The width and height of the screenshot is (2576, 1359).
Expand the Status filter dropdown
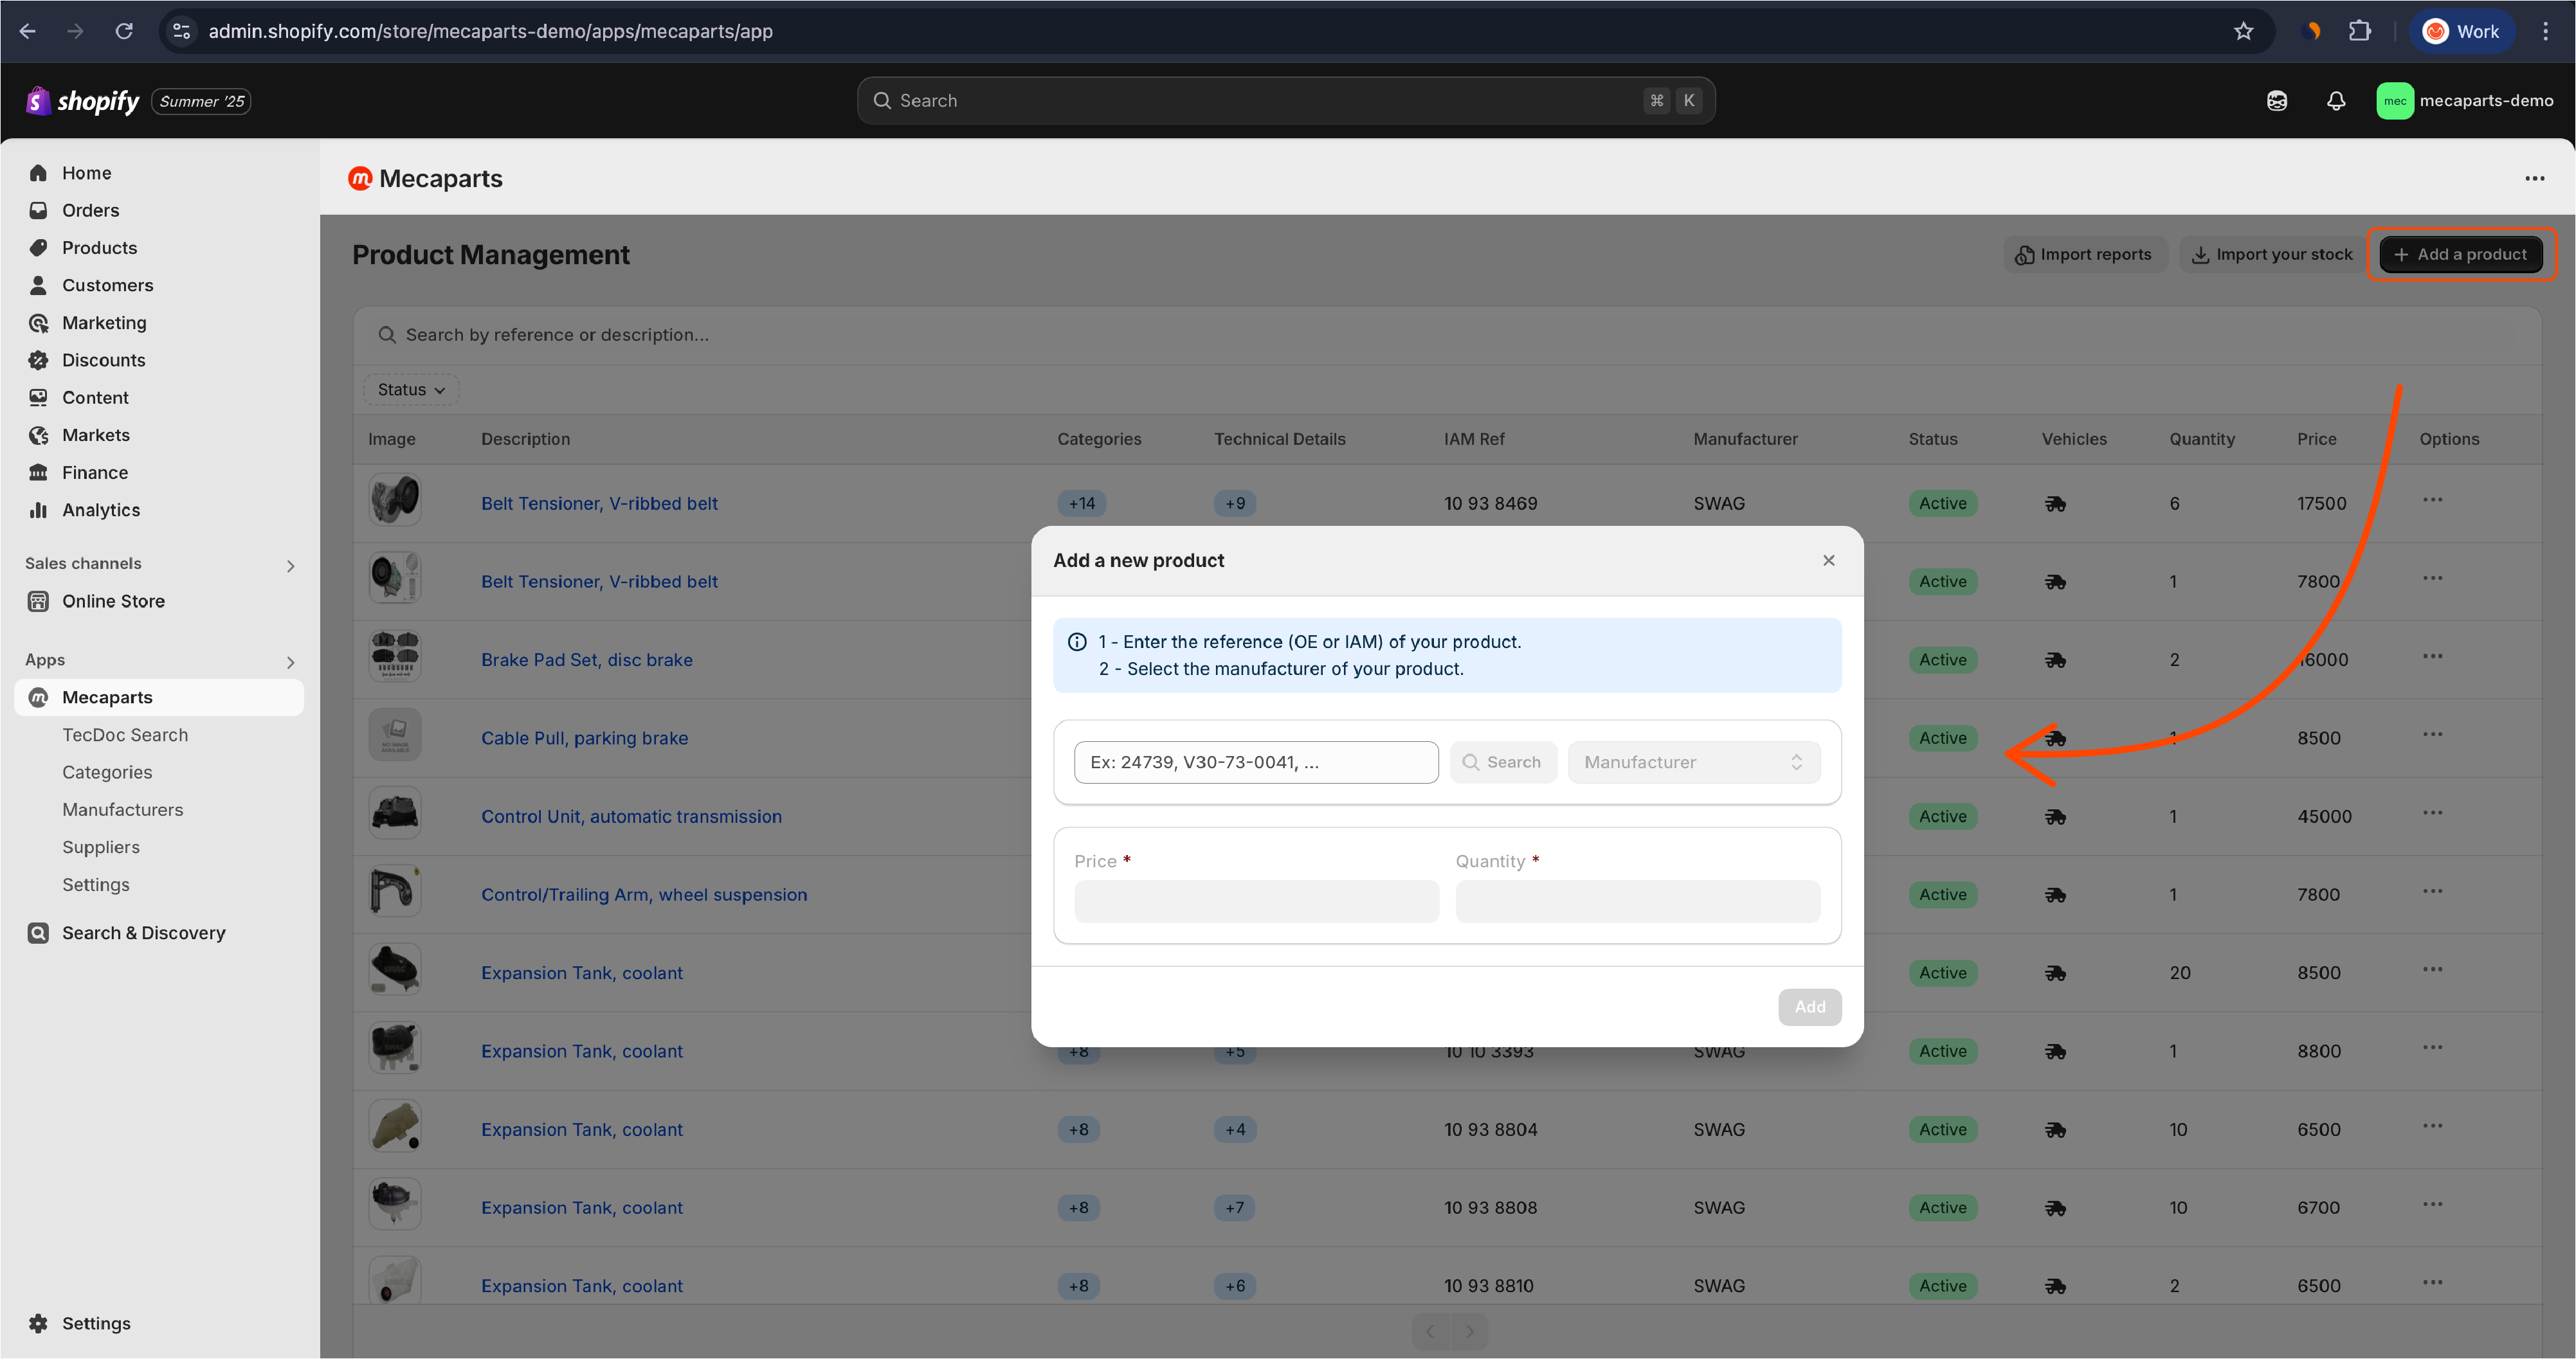[x=411, y=390]
